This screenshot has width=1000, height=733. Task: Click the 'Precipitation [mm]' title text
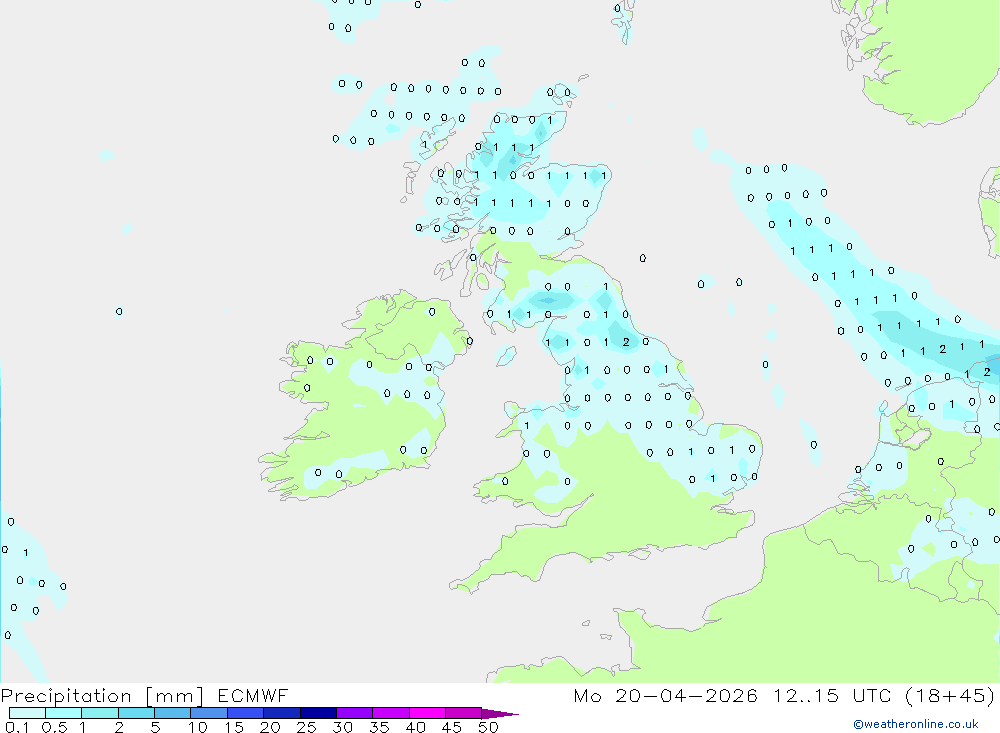click(x=102, y=696)
